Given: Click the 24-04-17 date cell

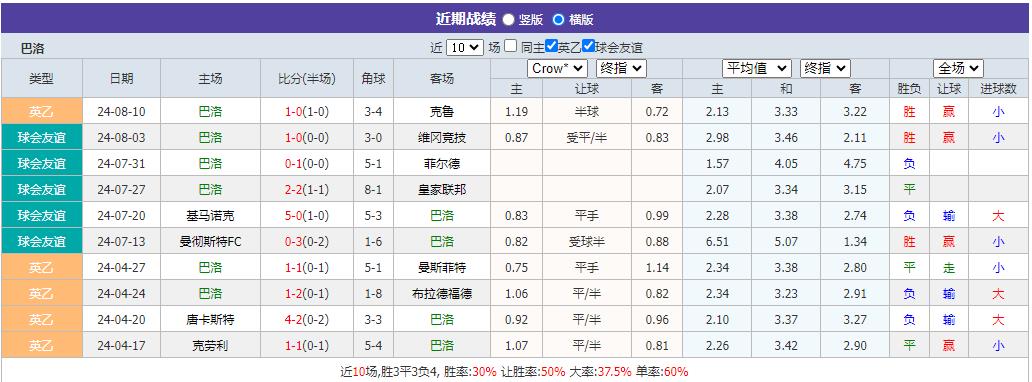Looking at the screenshot, I should pos(121,346).
